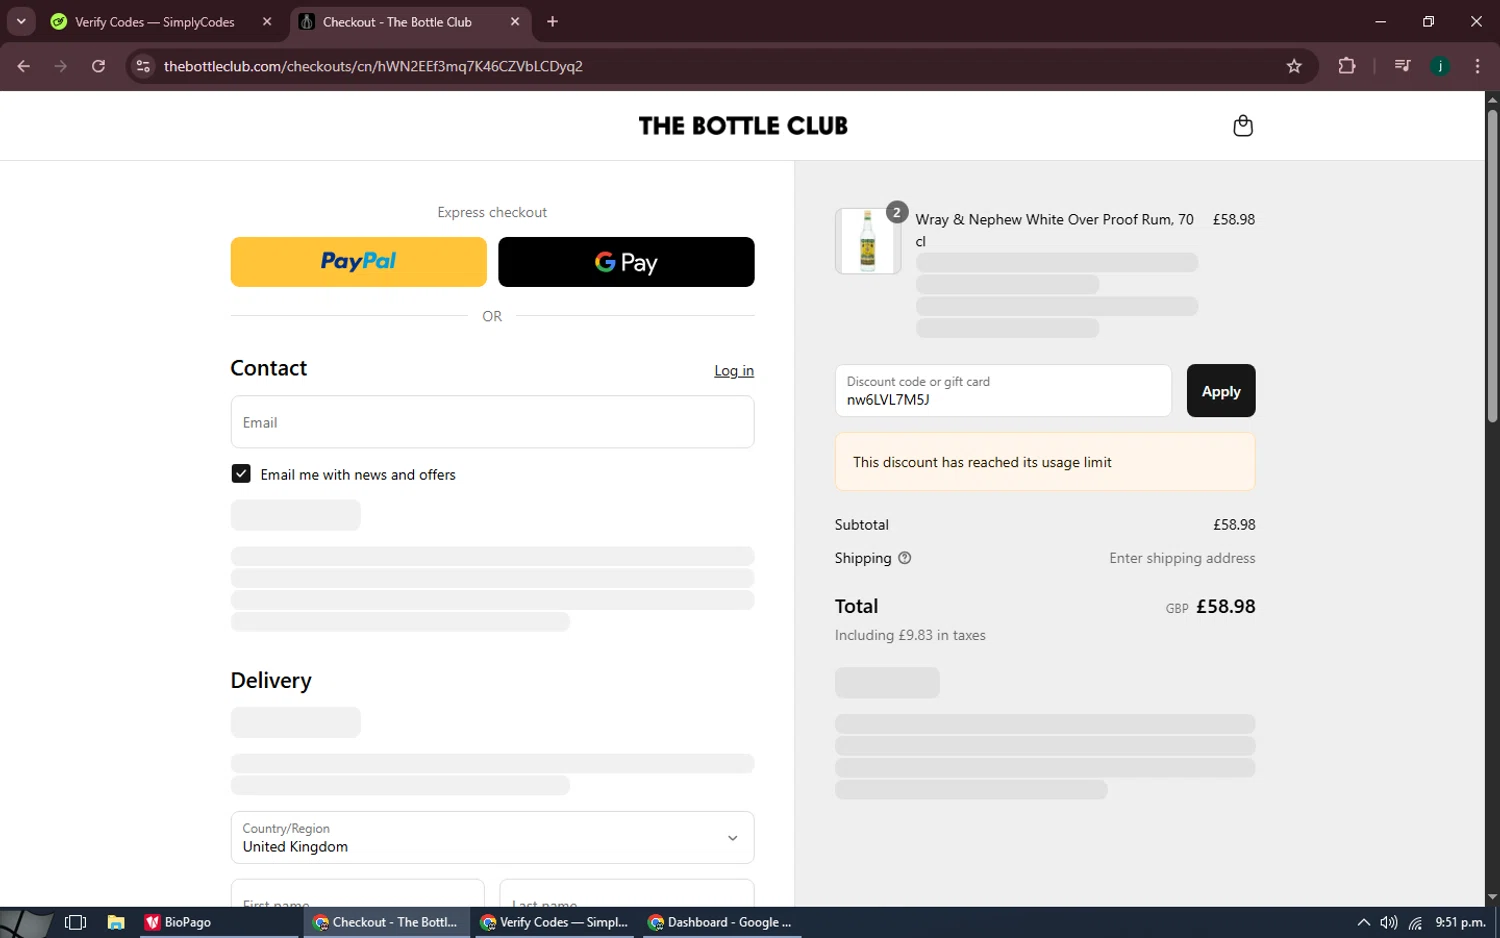1500x938 pixels.
Task: Pay with Google Pay express checkout
Action: [x=626, y=262]
